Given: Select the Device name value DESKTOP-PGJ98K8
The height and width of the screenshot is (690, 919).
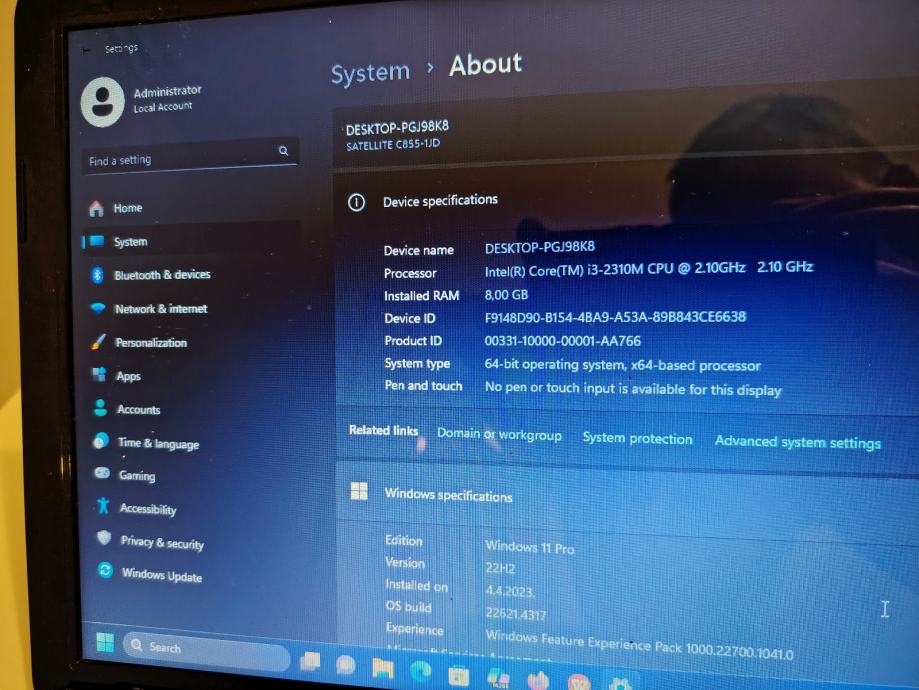Looking at the screenshot, I should tap(539, 247).
